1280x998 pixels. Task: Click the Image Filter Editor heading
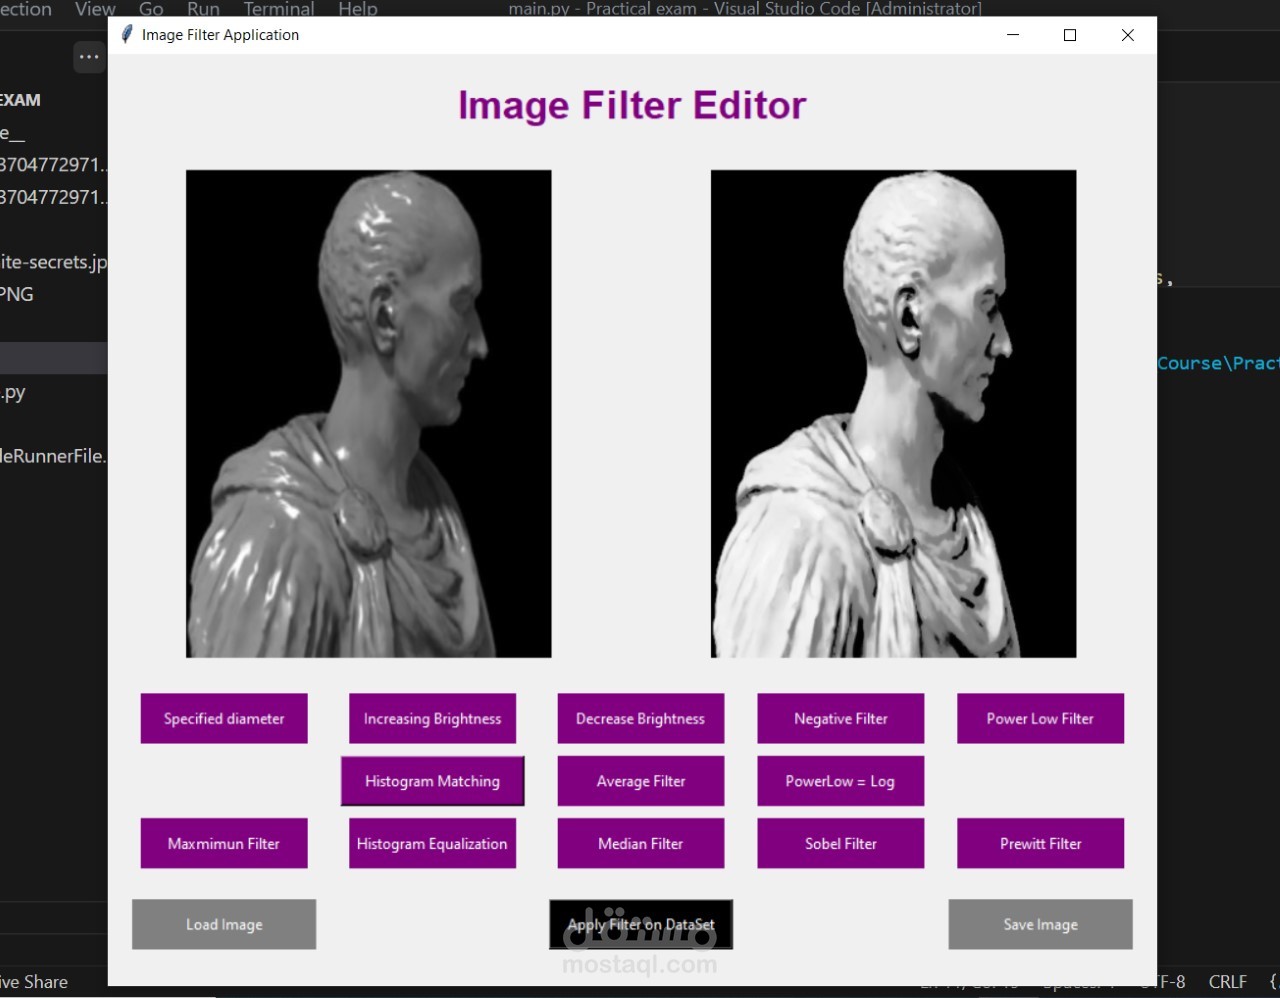(632, 105)
